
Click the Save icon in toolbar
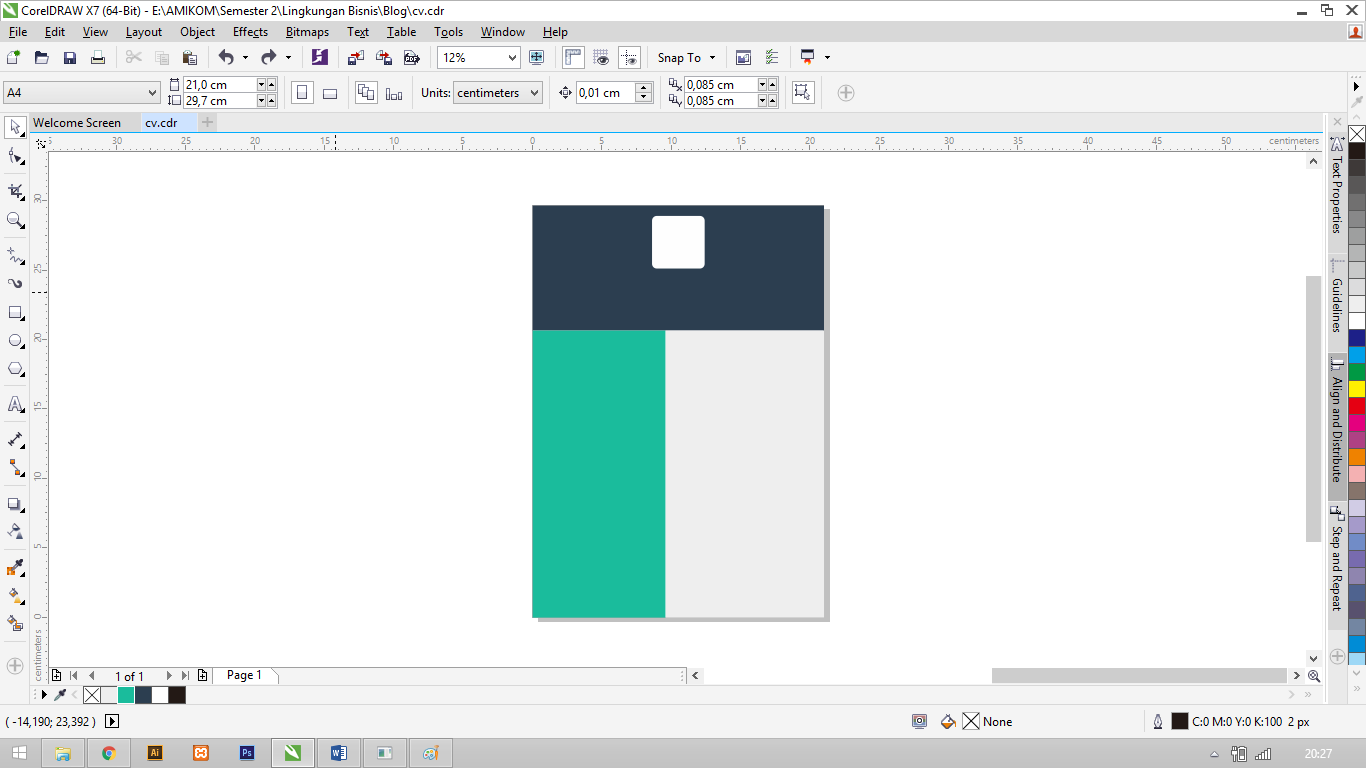point(70,58)
